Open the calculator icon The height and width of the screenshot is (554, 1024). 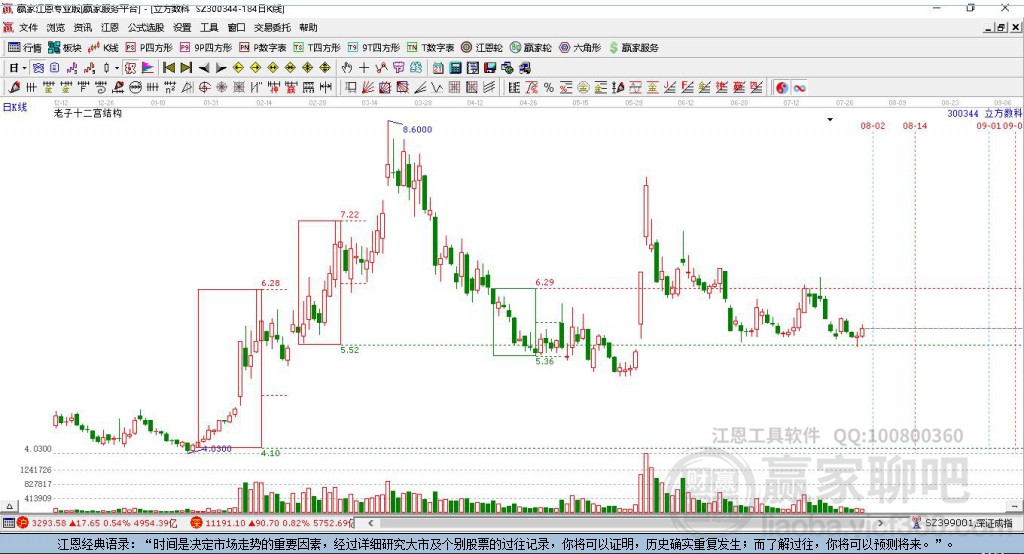pos(455,68)
